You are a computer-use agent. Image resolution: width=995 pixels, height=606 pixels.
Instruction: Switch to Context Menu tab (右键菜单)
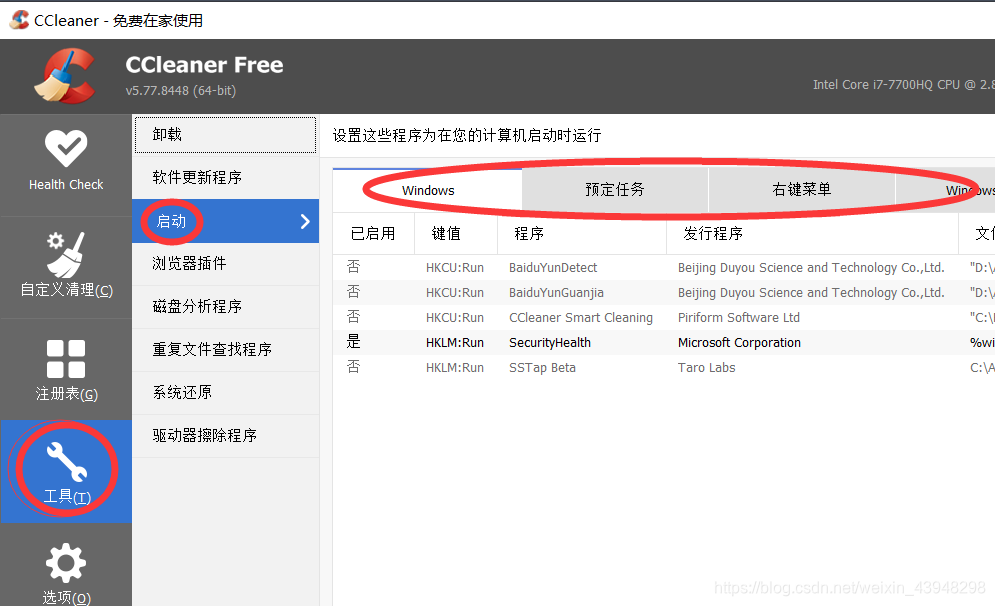tap(801, 190)
